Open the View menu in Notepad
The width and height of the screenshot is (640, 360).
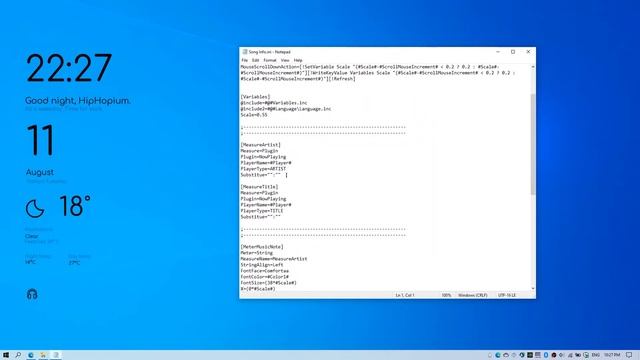click(285, 60)
